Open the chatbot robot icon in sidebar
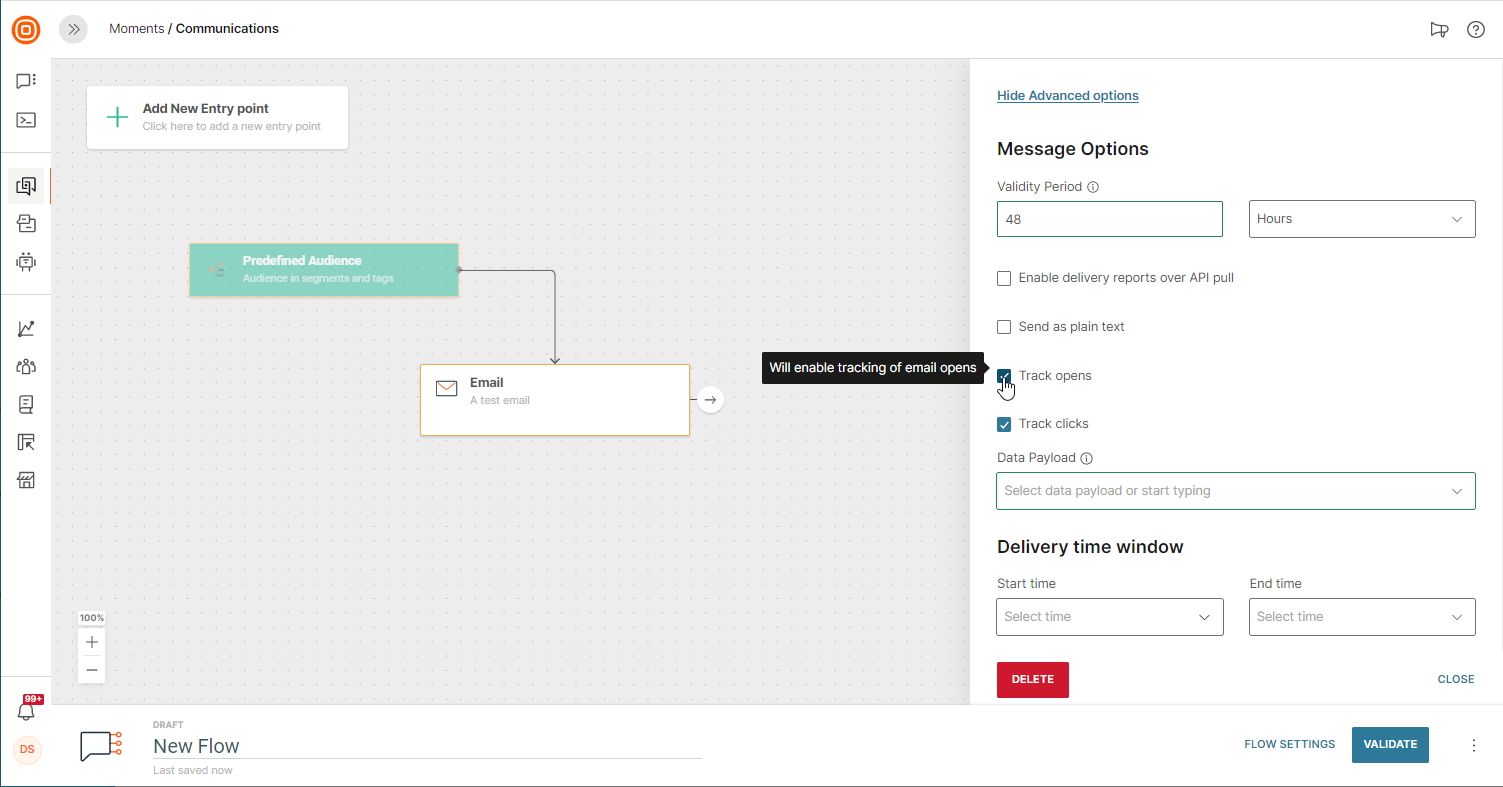Image resolution: width=1503 pixels, height=787 pixels. pyautogui.click(x=26, y=262)
